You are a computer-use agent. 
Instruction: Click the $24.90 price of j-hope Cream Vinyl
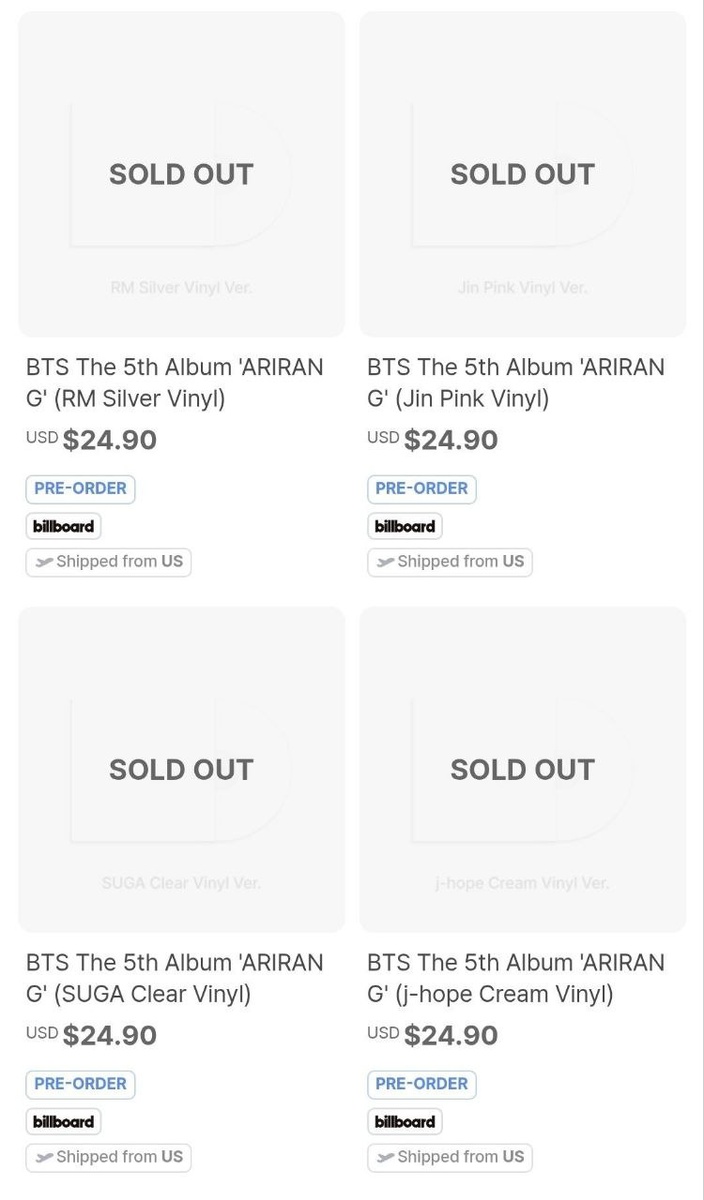click(450, 1035)
